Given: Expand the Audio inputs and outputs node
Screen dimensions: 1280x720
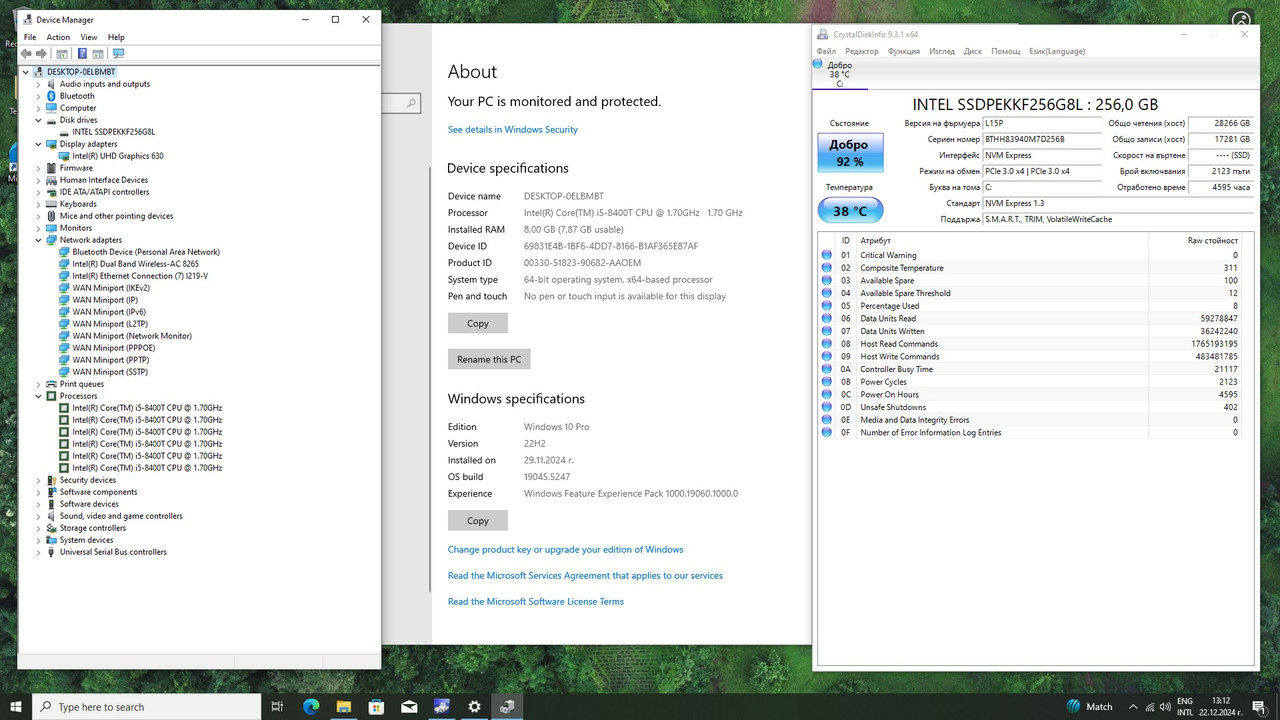Looking at the screenshot, I should pyautogui.click(x=39, y=84).
